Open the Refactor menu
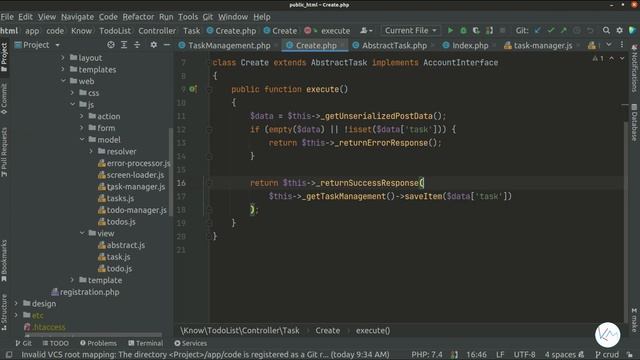 [x=138, y=17]
